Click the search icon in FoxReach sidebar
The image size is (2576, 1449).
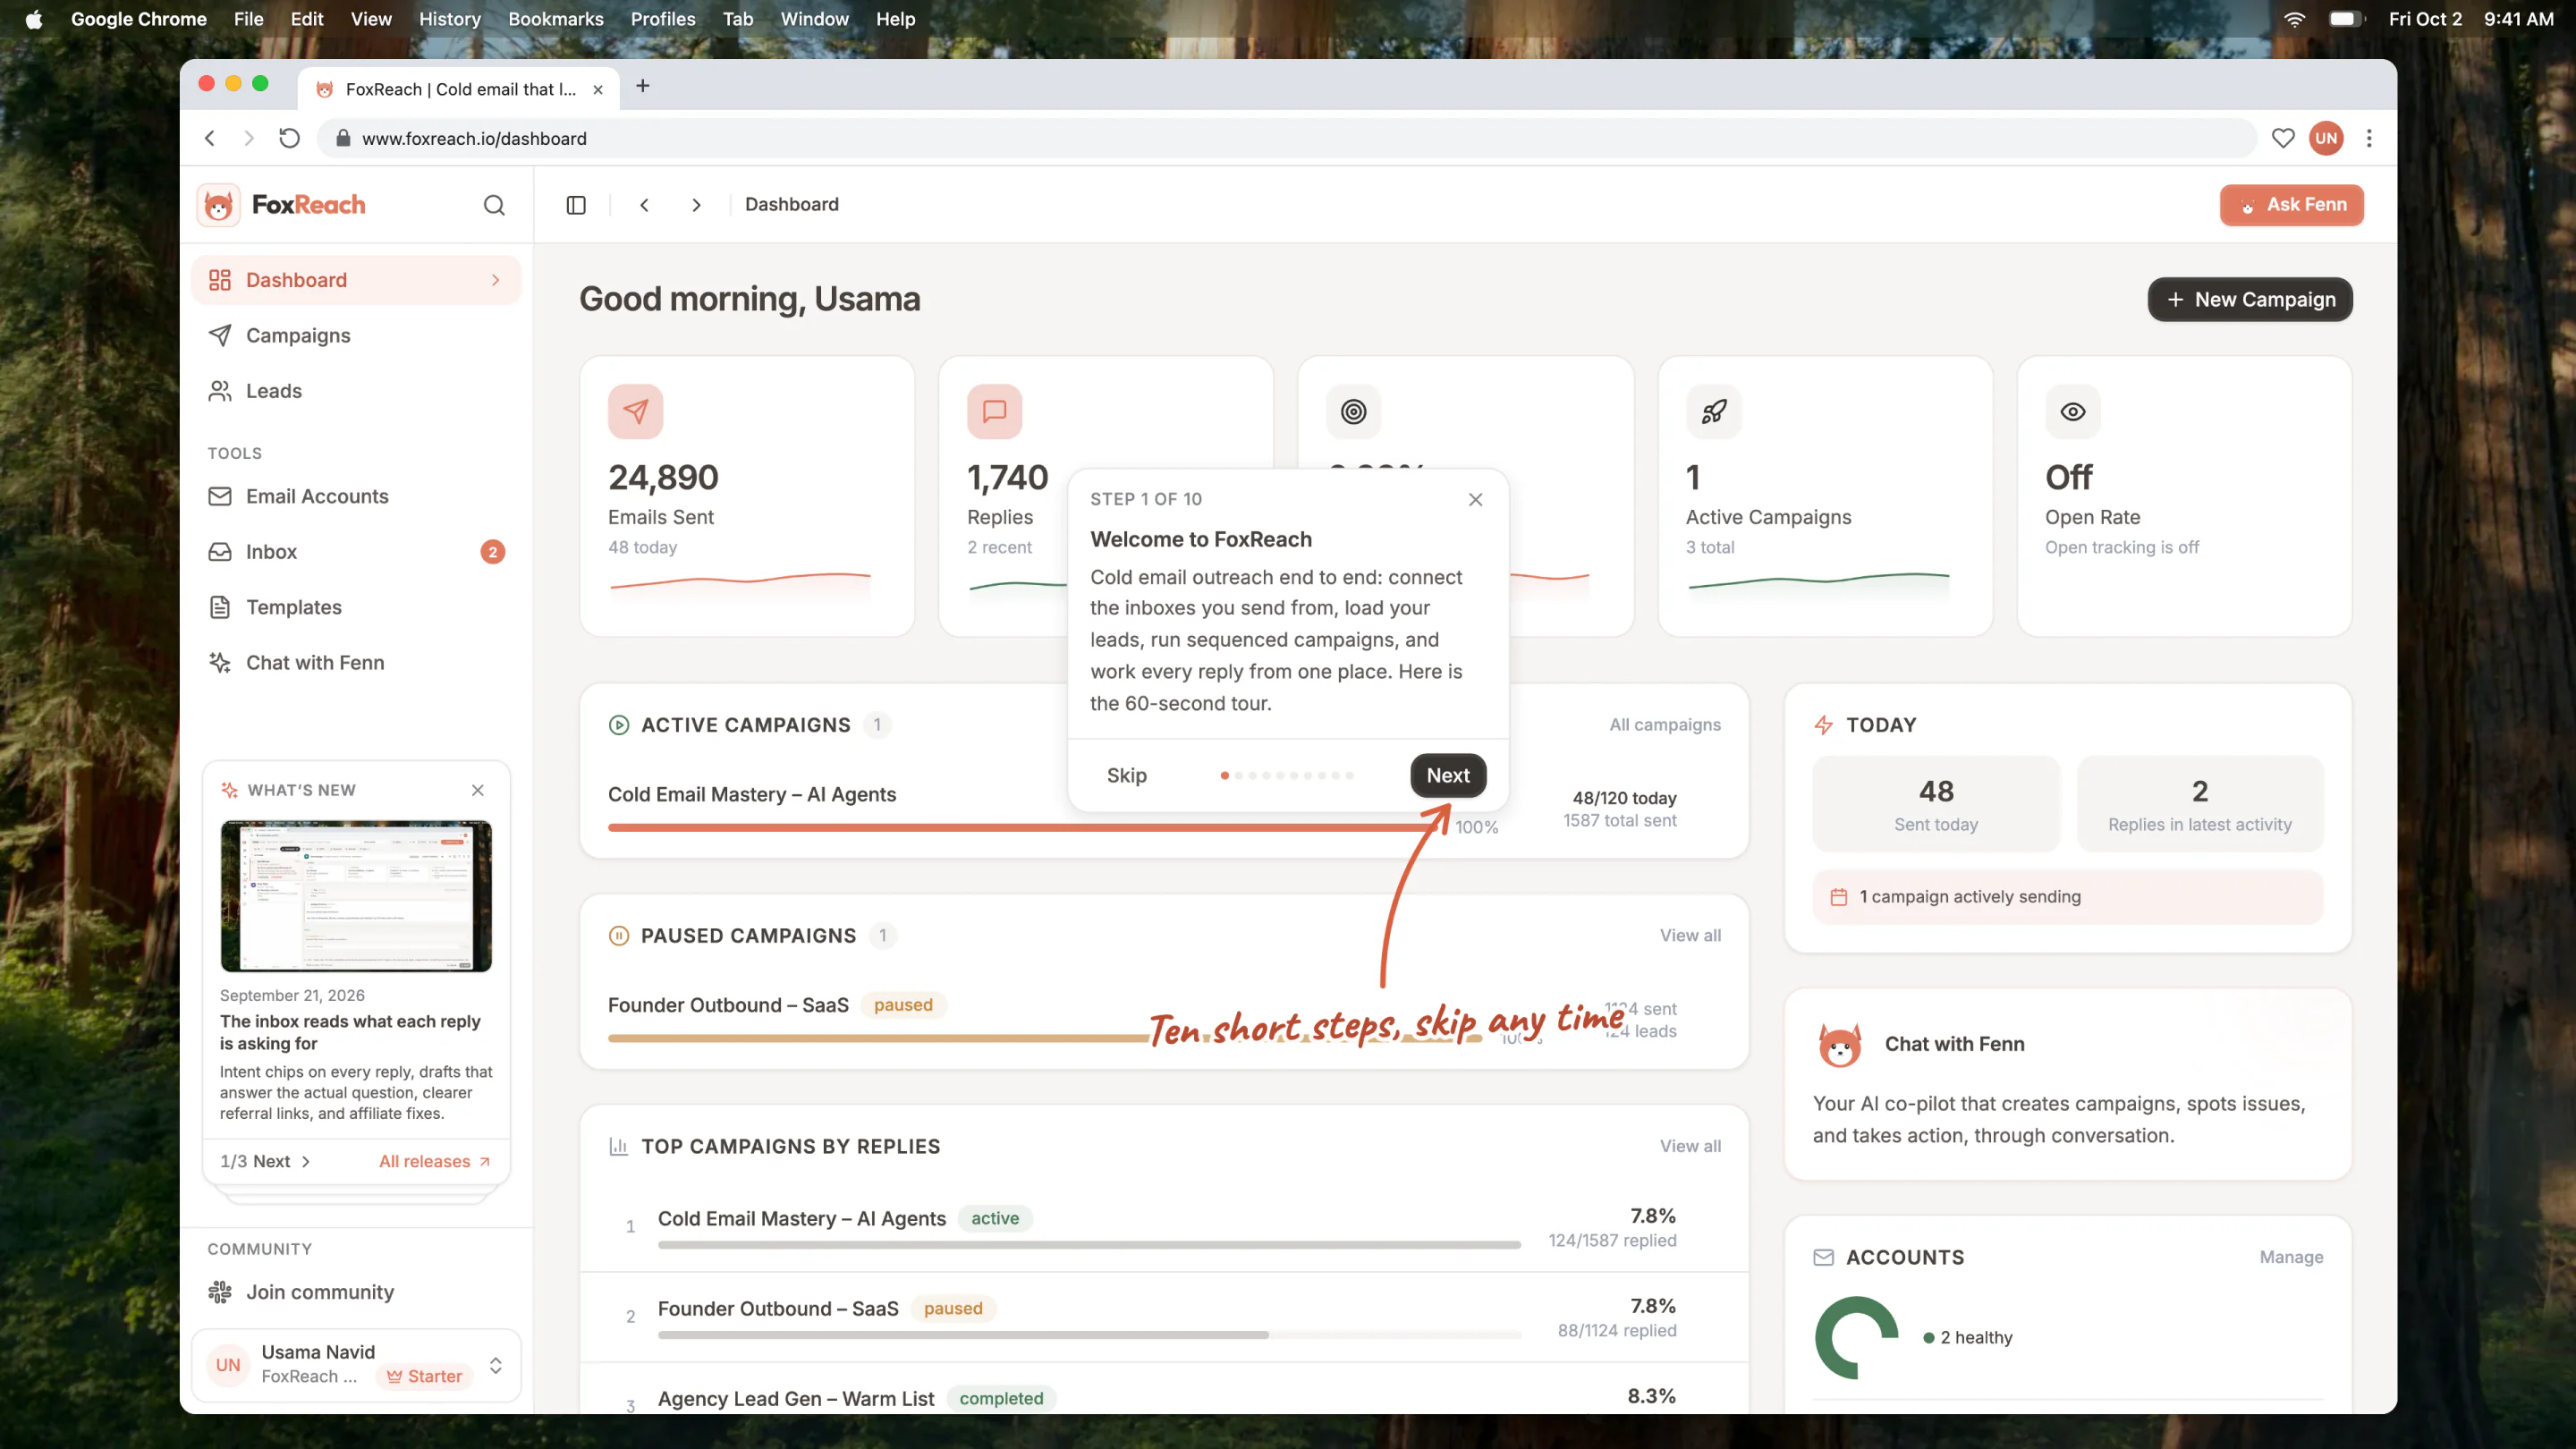[x=494, y=205]
